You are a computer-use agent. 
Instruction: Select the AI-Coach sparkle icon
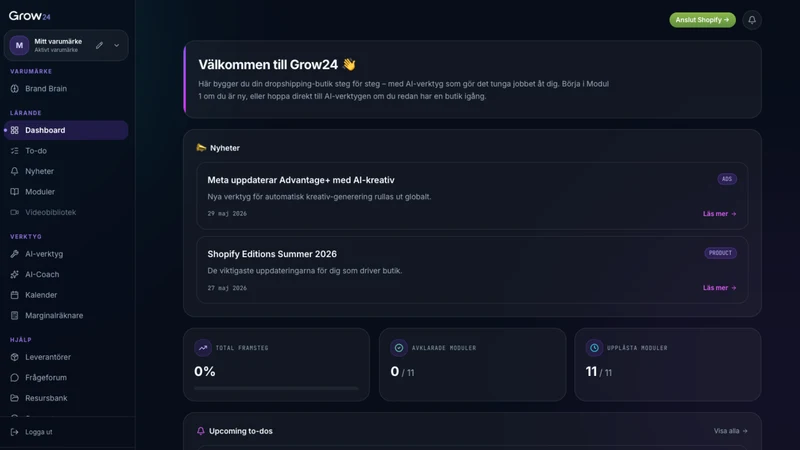coord(14,274)
